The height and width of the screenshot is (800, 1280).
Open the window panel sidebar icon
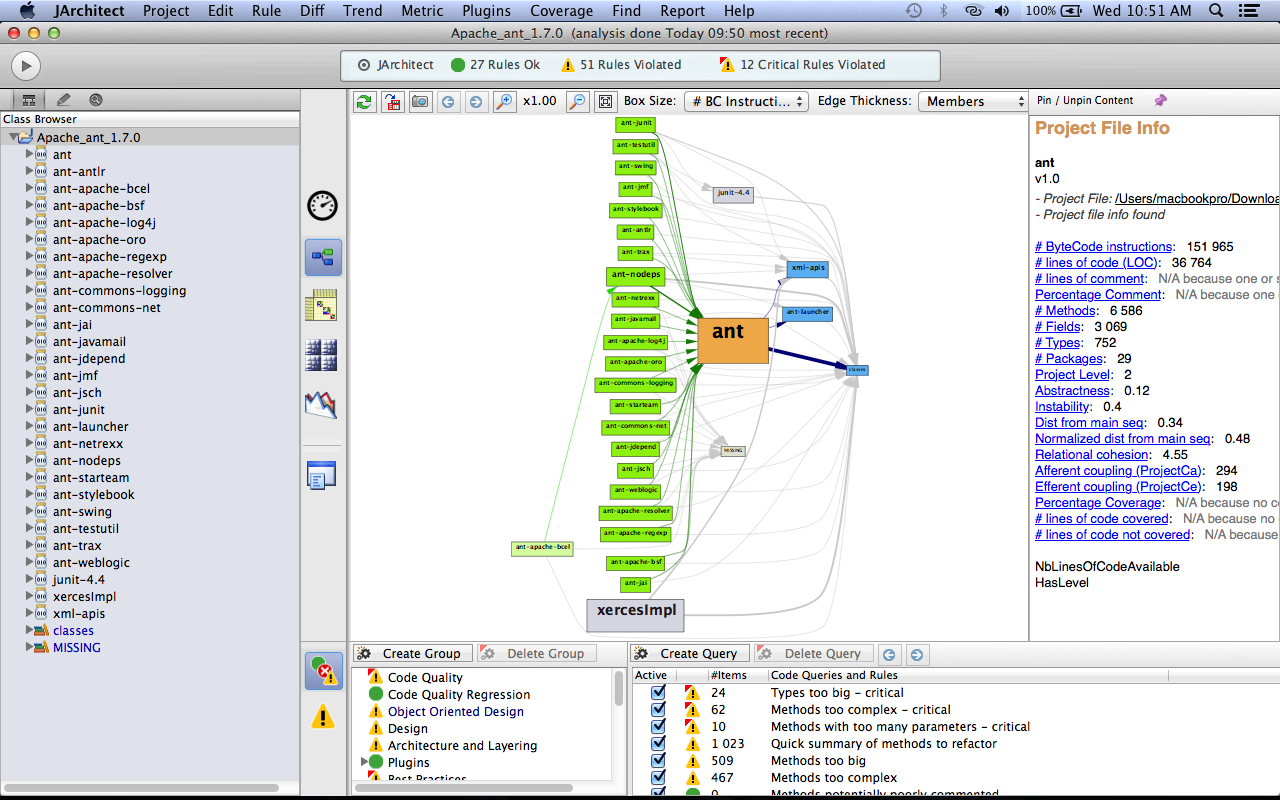coord(321,475)
